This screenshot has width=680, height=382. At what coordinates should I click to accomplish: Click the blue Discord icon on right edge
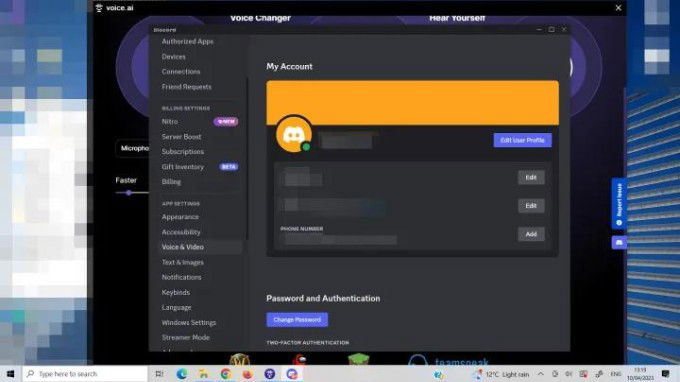(619, 242)
